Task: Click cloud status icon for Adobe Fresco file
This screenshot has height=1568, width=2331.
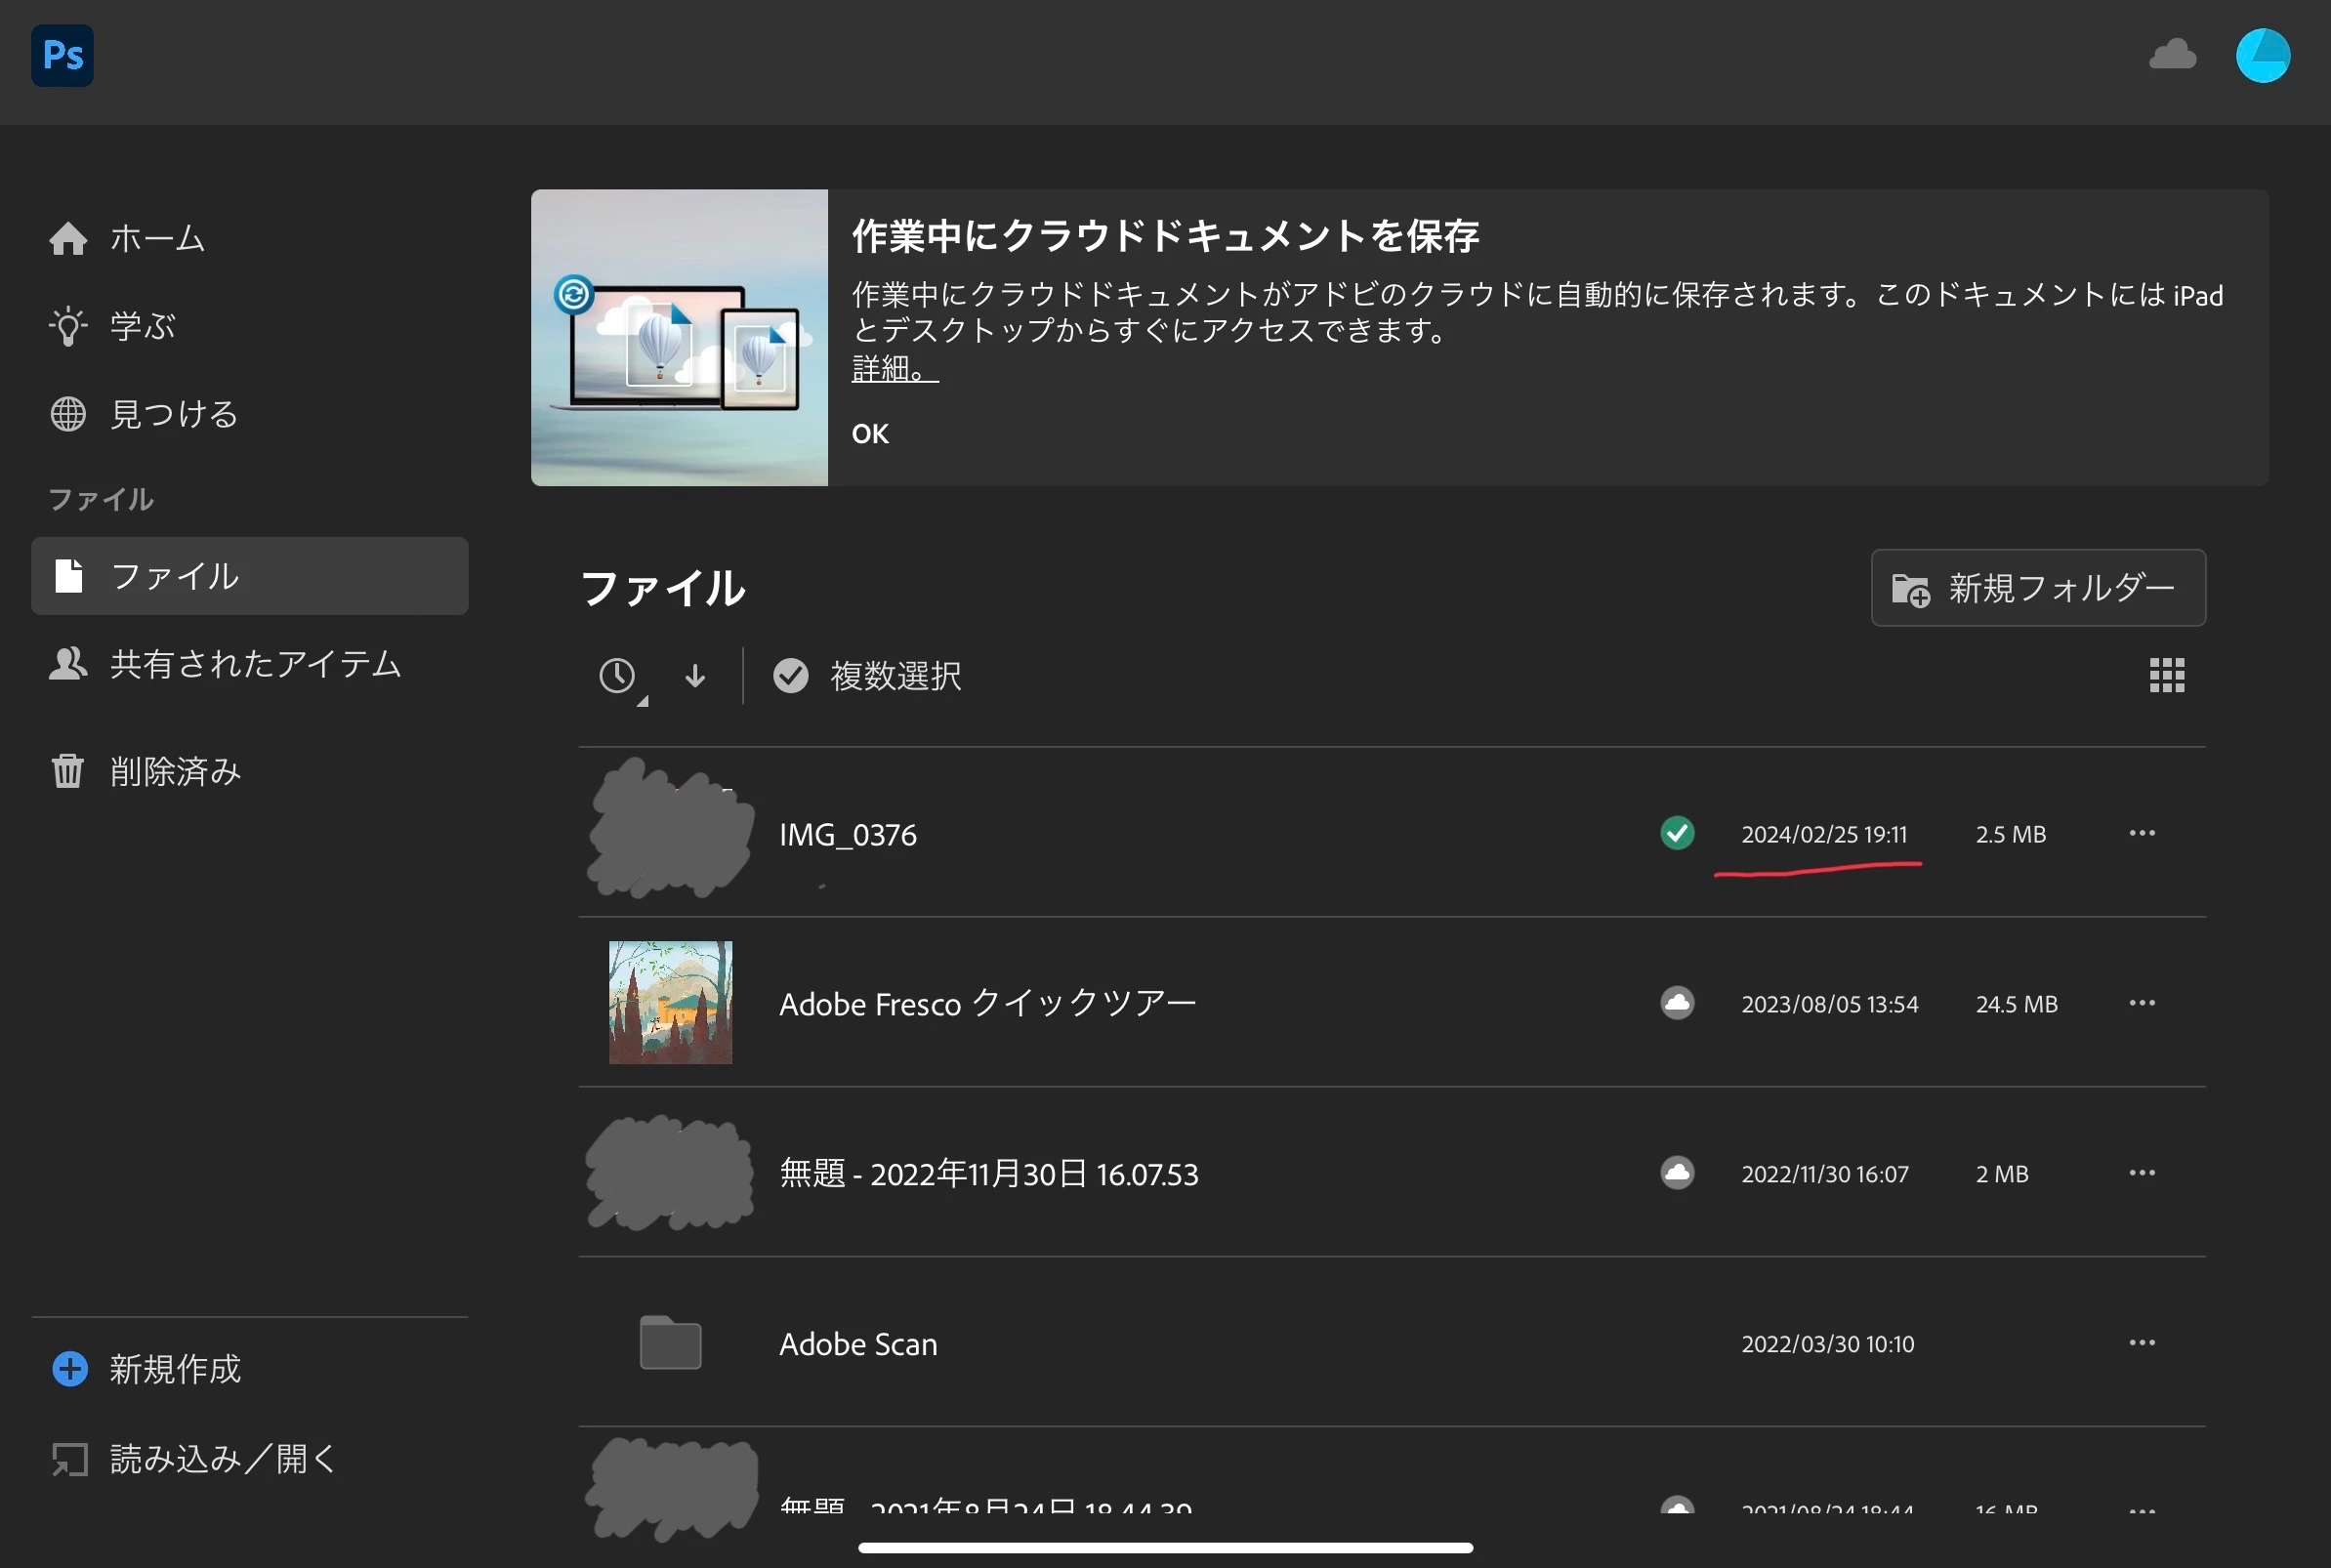Action: point(1677,1003)
